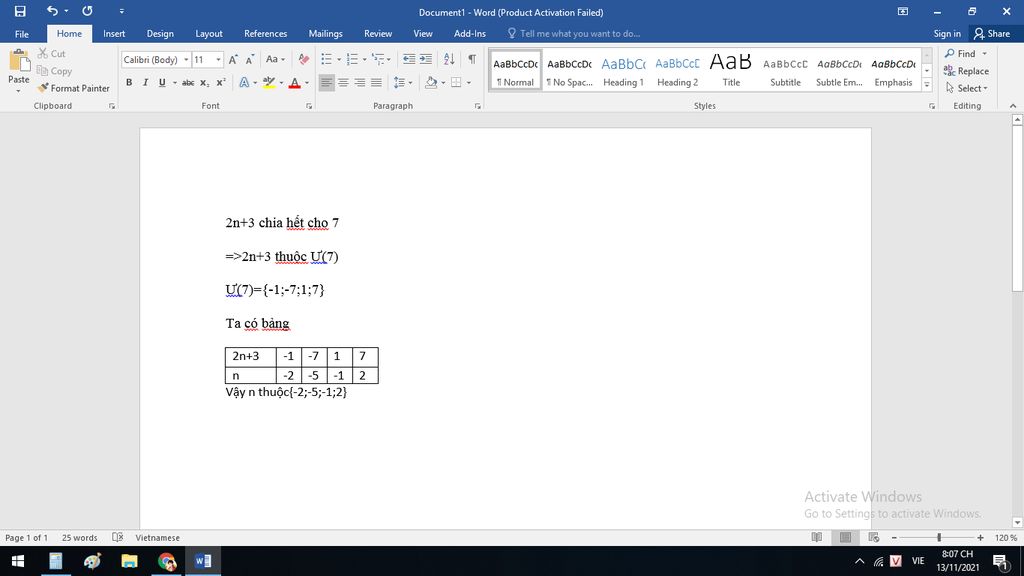This screenshot has height=576, width=1024.
Task: Toggle Show/Hide paragraph marks
Action: 472,59
